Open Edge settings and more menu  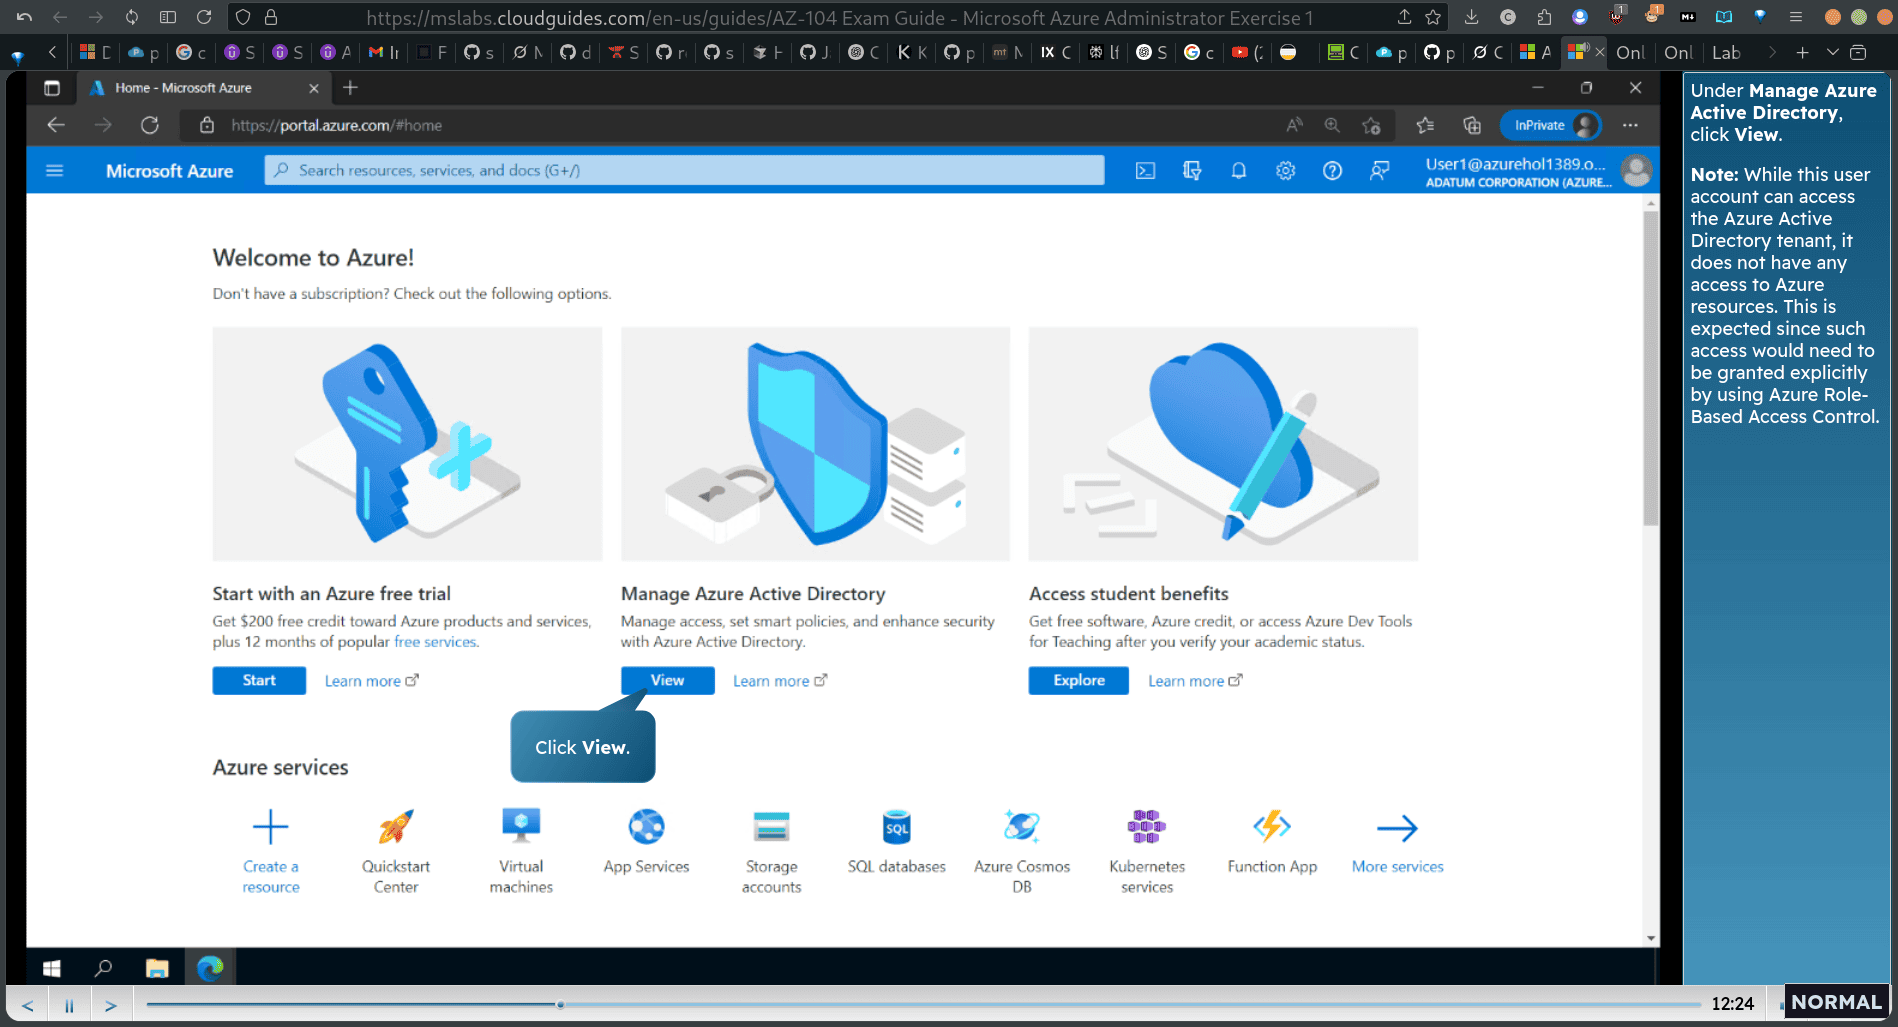coord(1631,125)
